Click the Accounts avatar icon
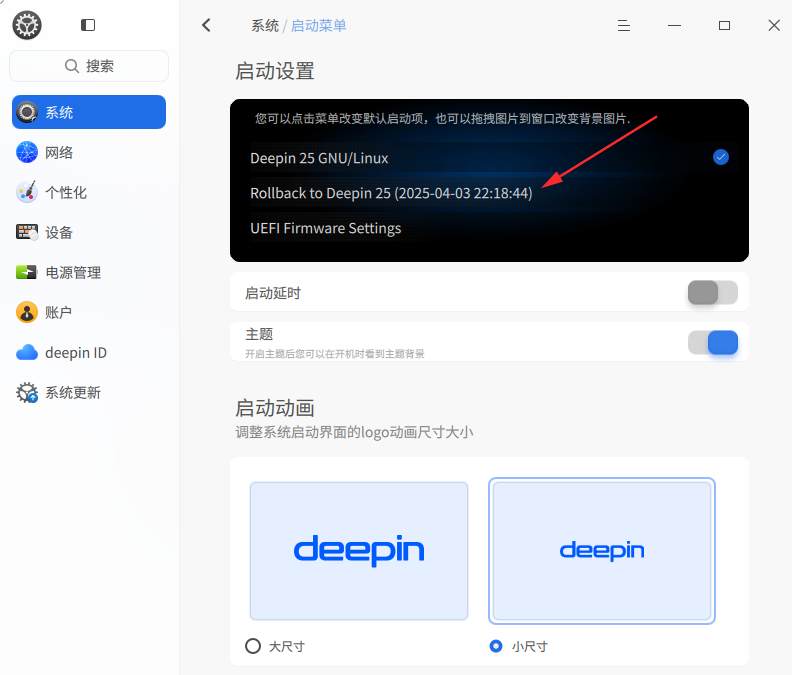 (27, 312)
